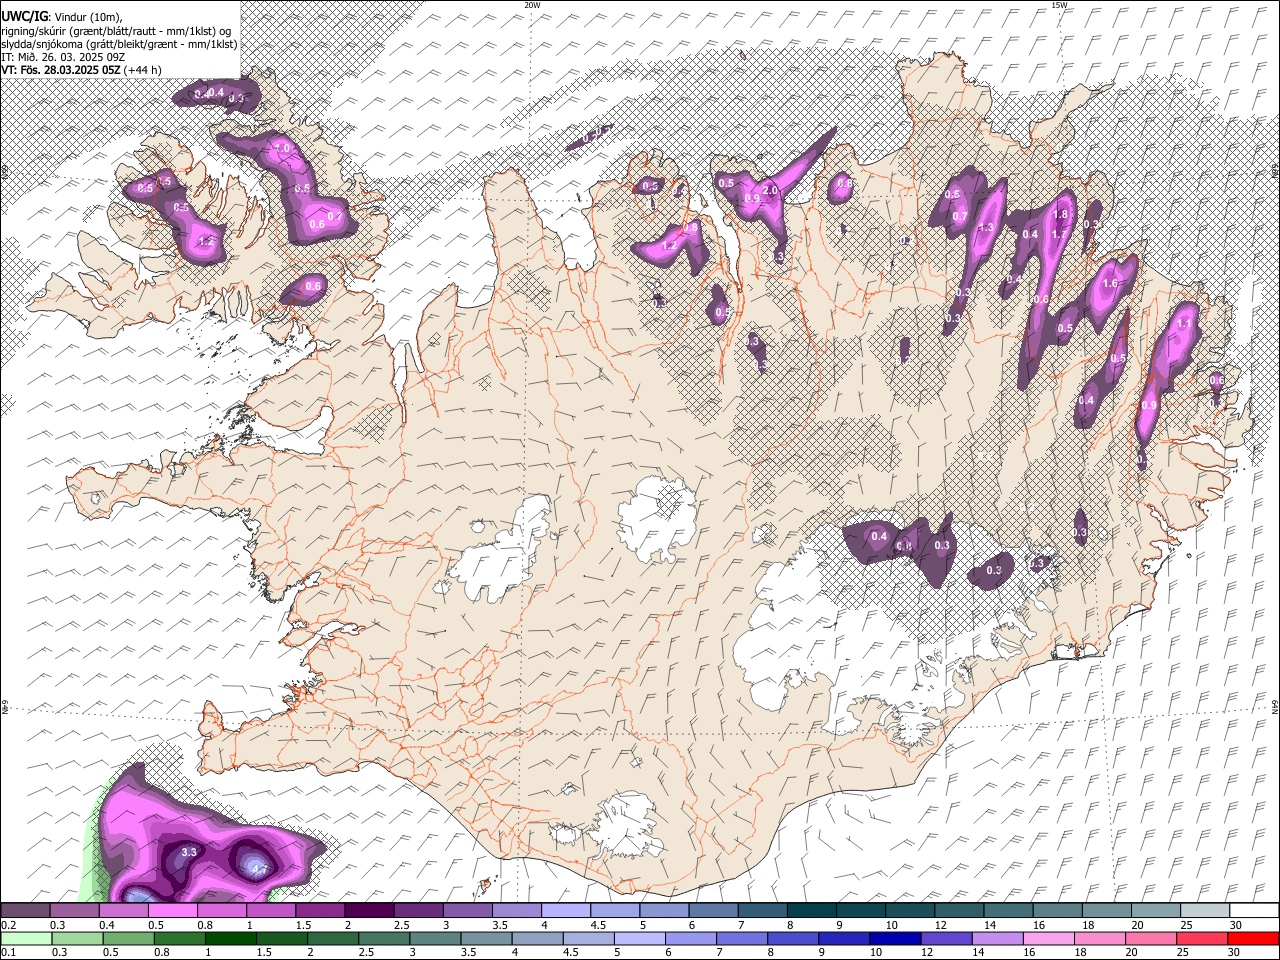Select bottom-row light pink swatch between 16 and 18
The width and height of the screenshot is (1280, 960).
[x=1047, y=938]
